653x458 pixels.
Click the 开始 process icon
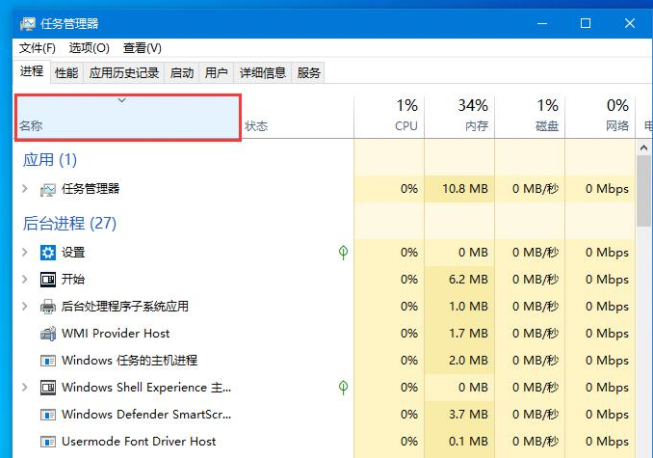(x=48, y=280)
